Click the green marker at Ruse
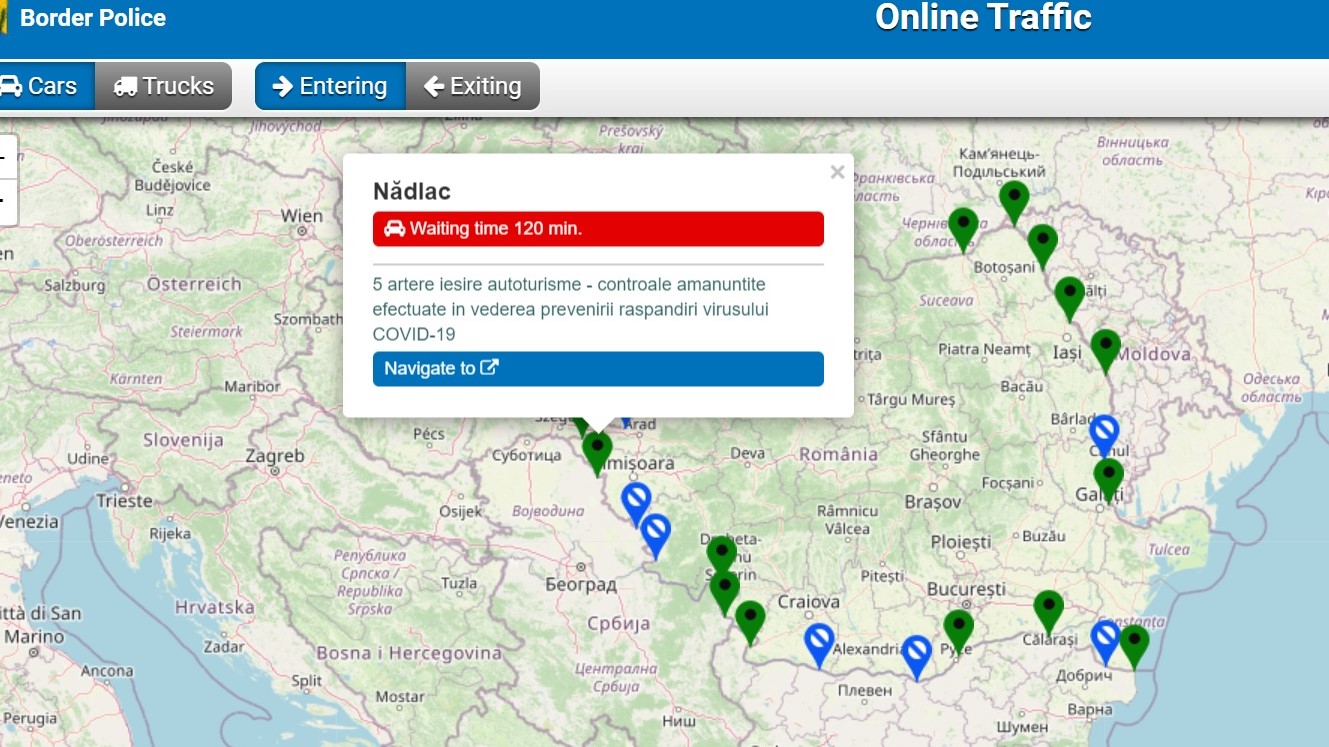This screenshot has width=1329, height=747. tap(958, 628)
